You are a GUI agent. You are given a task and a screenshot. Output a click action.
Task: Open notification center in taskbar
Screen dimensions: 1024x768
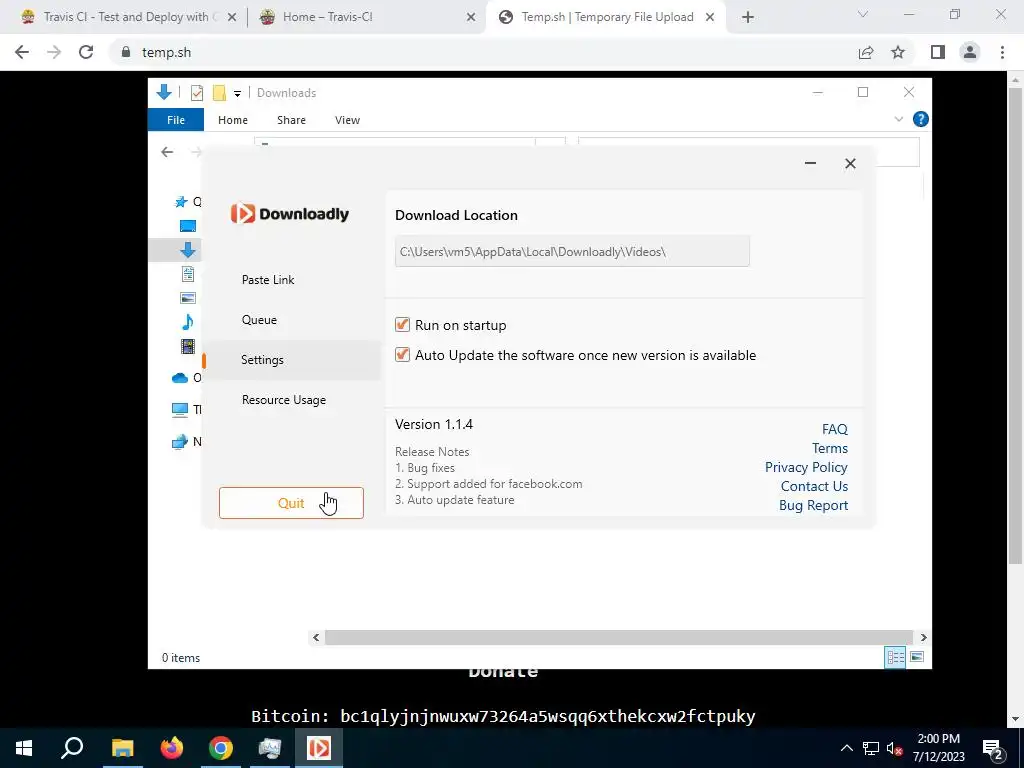tap(993, 748)
